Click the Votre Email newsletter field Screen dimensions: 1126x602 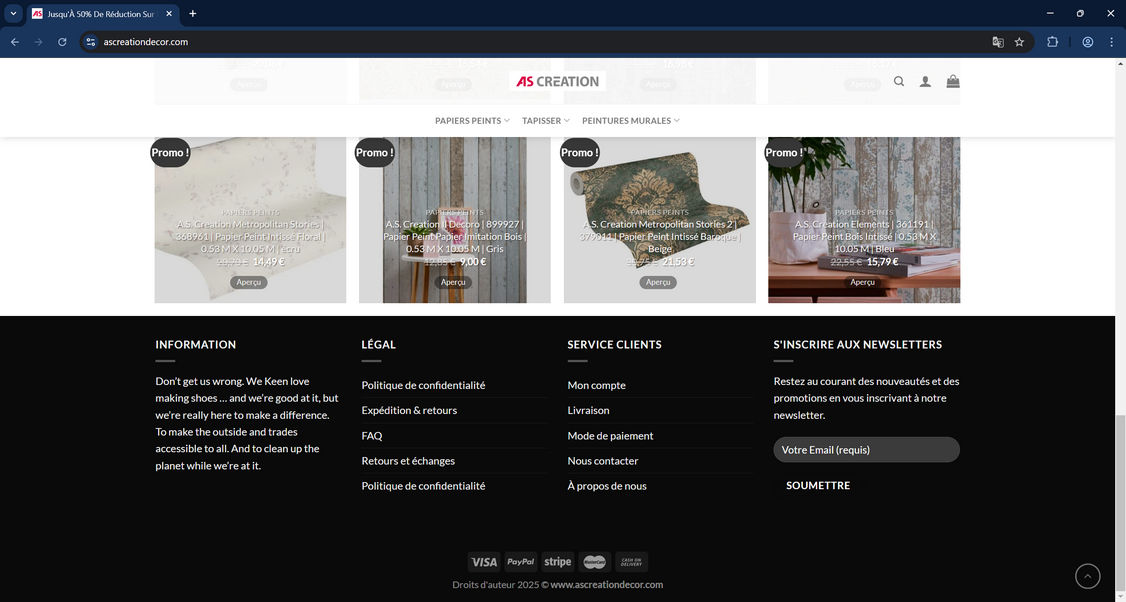click(x=866, y=450)
